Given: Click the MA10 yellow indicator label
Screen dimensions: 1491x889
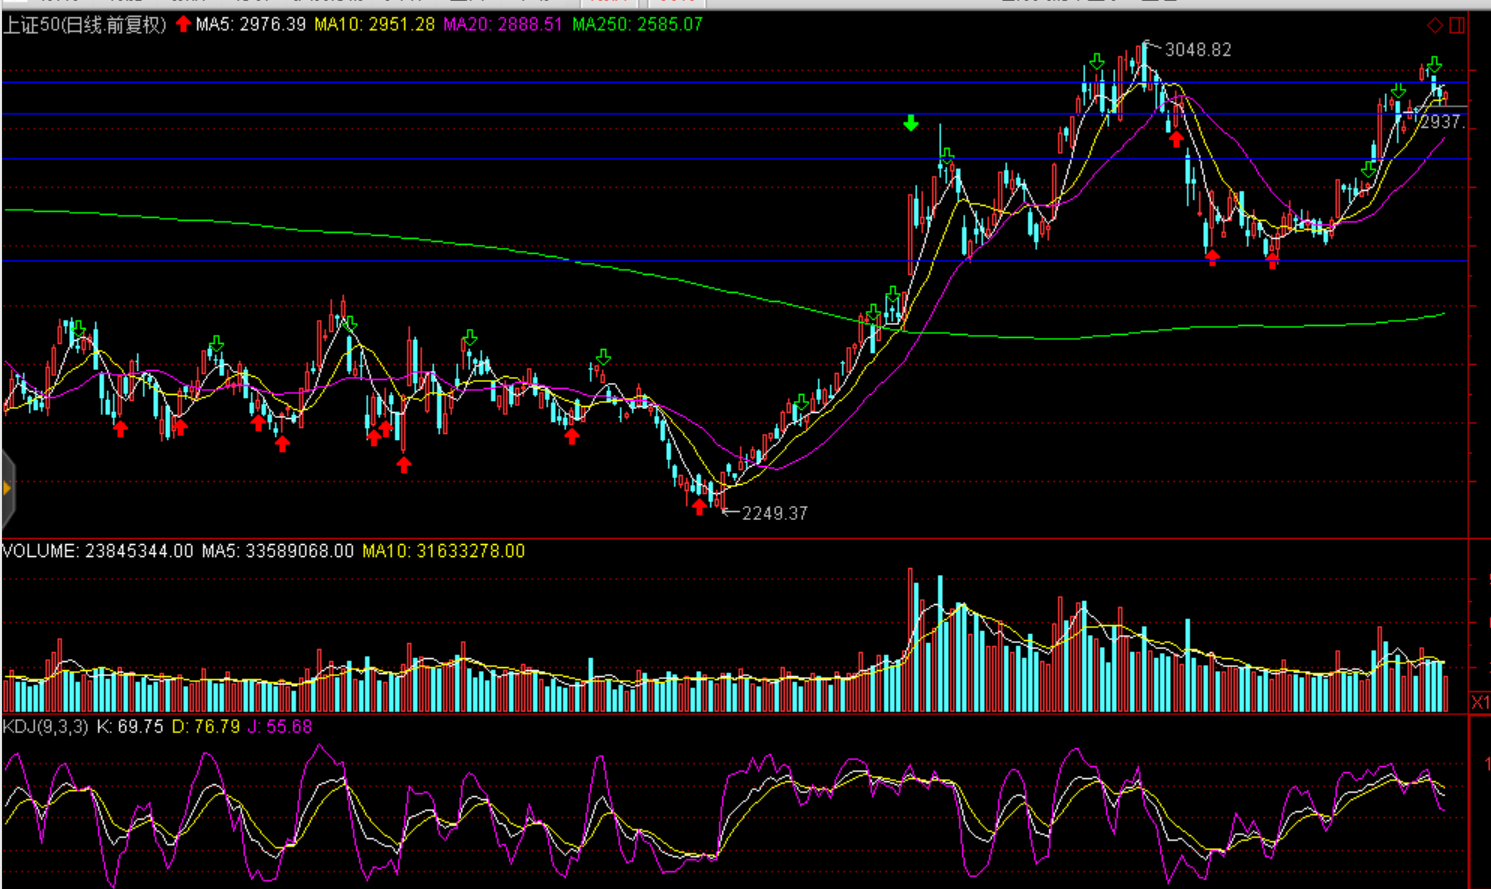Looking at the screenshot, I should tap(374, 24).
